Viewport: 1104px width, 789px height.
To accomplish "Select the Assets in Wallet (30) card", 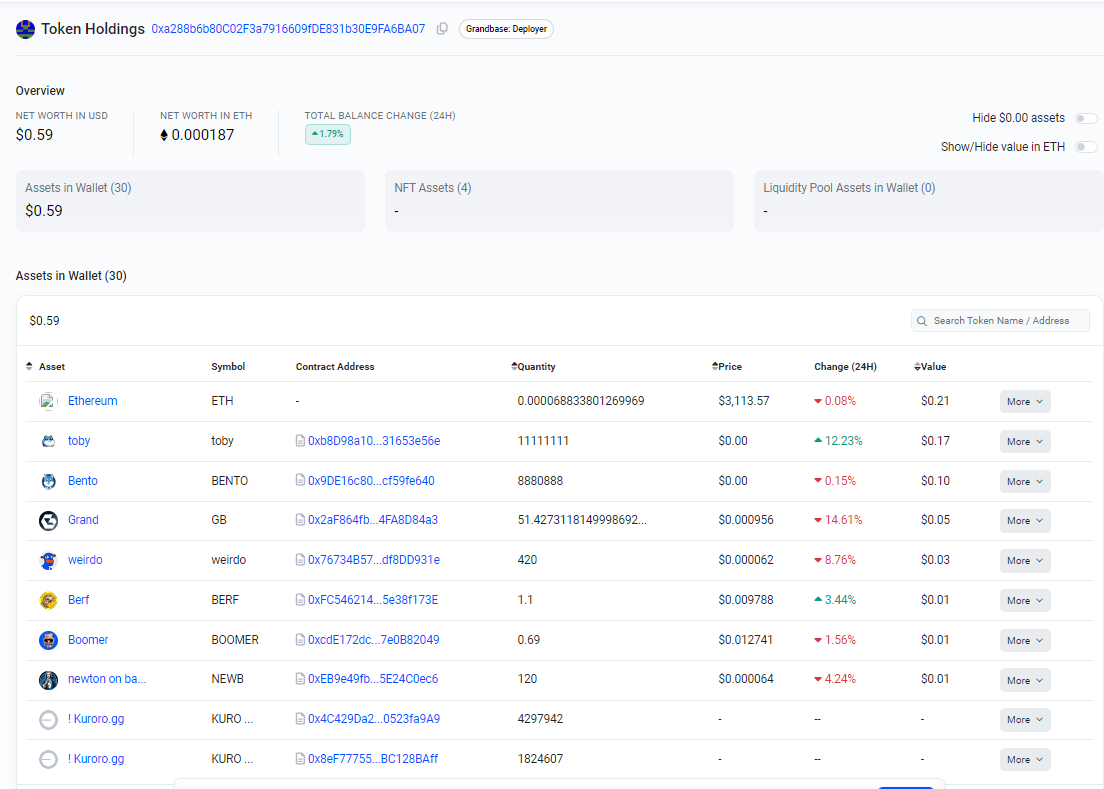I will (190, 201).
